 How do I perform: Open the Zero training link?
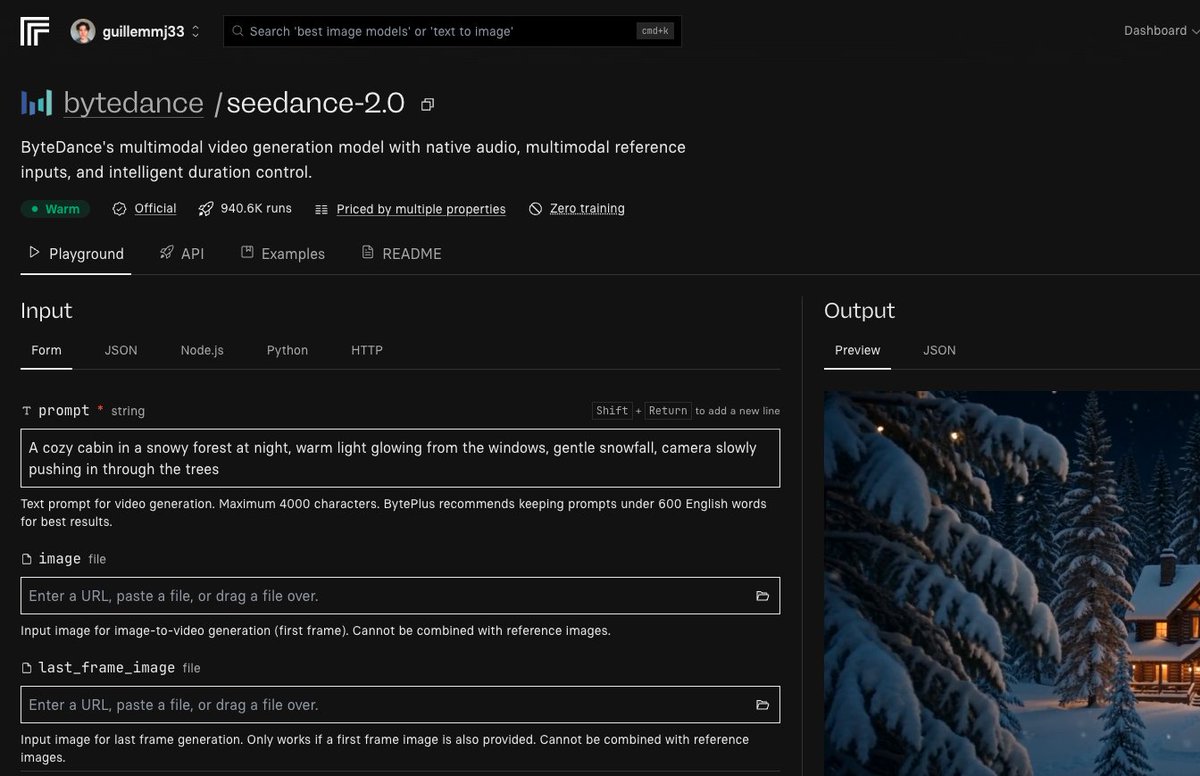[x=587, y=208]
